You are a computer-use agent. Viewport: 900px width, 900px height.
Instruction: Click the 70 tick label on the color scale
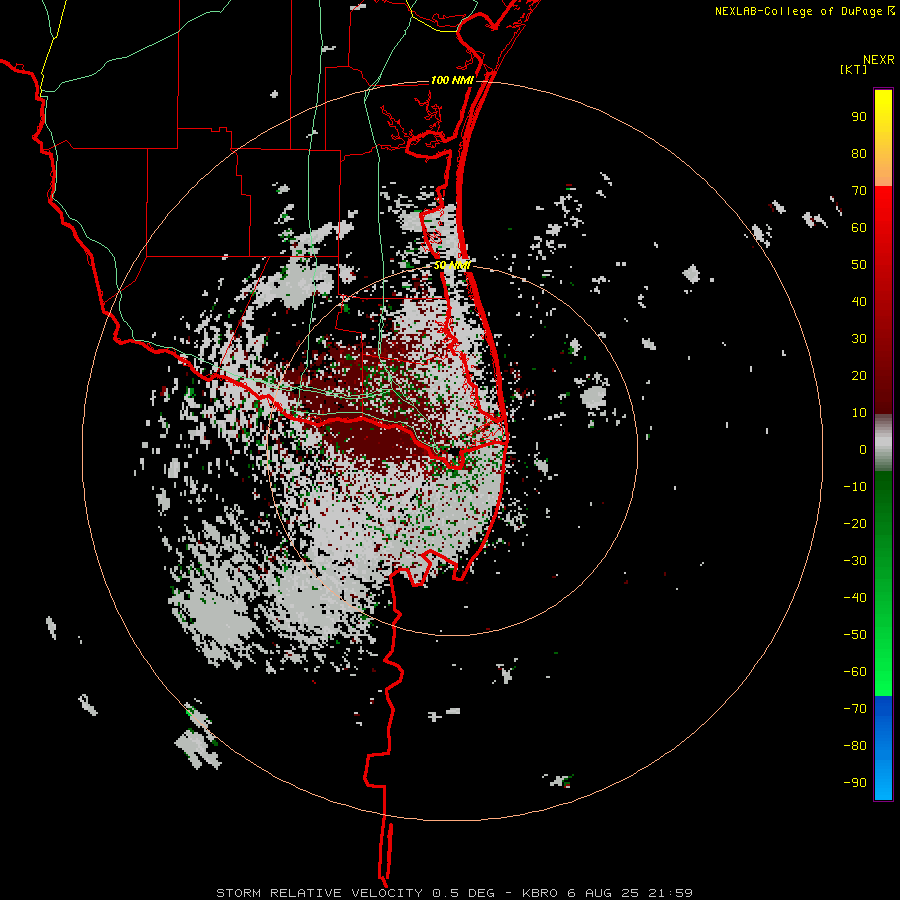pyautogui.click(x=859, y=191)
